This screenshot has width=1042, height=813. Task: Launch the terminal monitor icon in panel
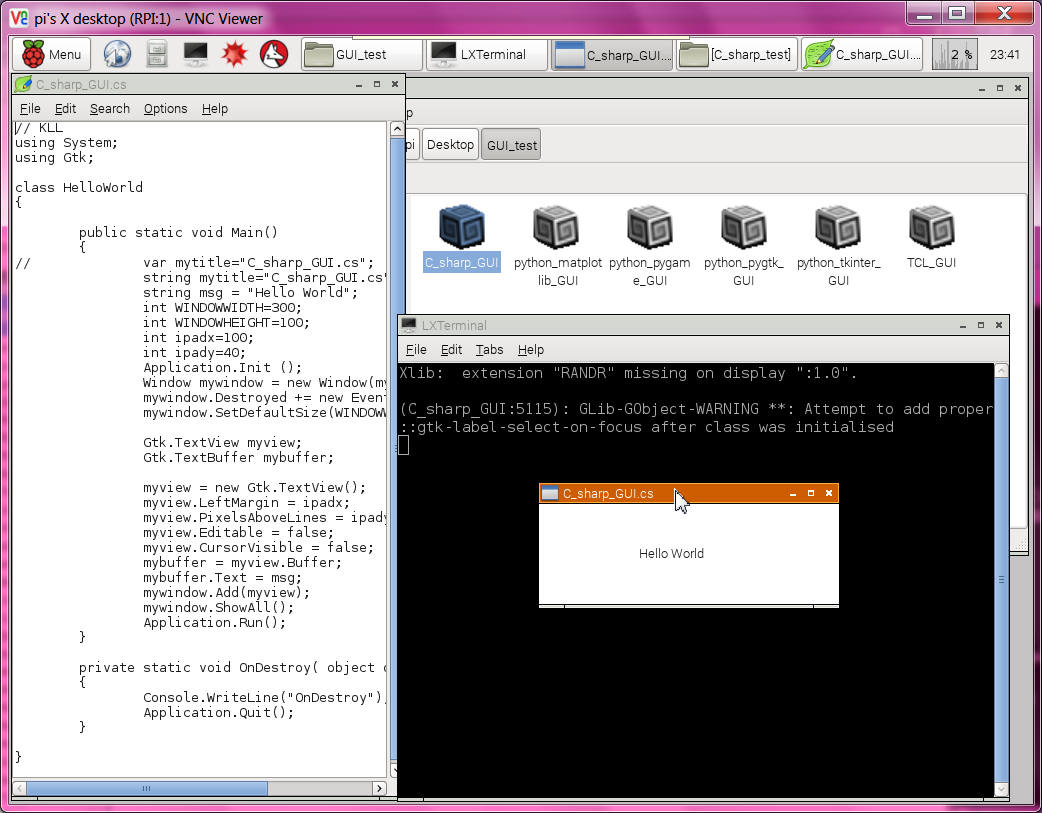[x=195, y=55]
